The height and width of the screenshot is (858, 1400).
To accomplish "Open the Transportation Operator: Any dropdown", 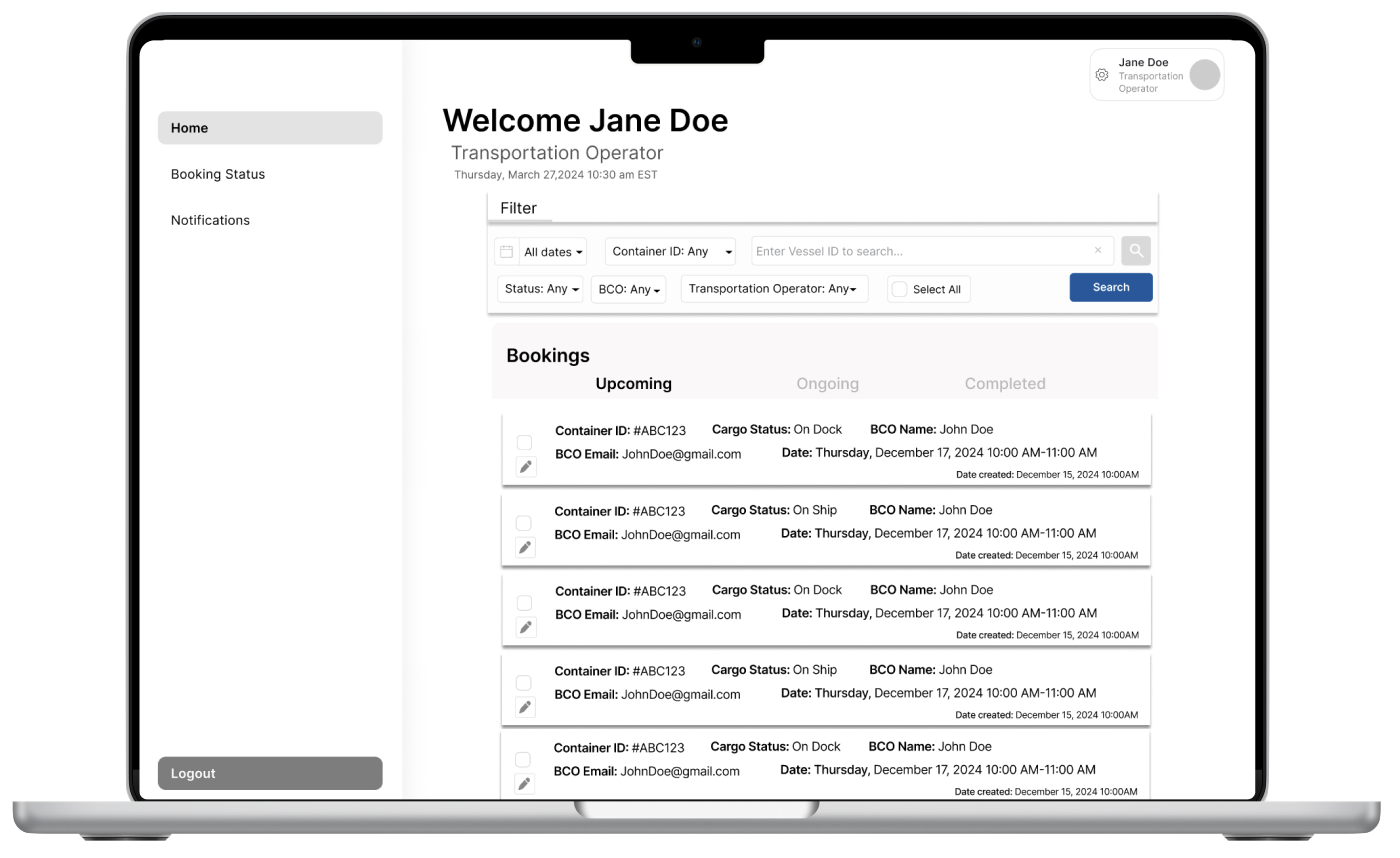I will pyautogui.click(x=773, y=289).
